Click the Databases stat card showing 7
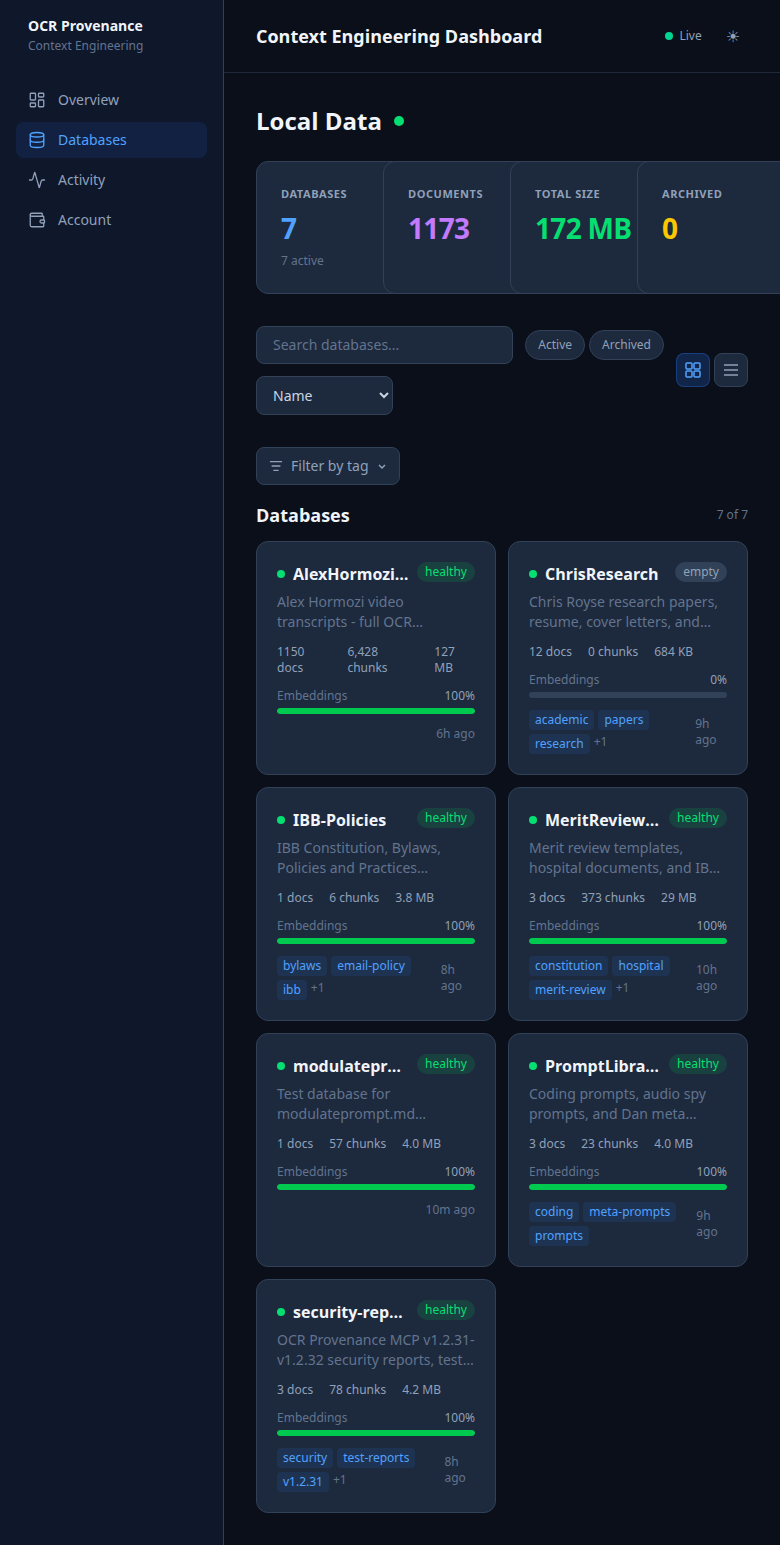Image resolution: width=780 pixels, height=1545 pixels. pyautogui.click(x=320, y=228)
